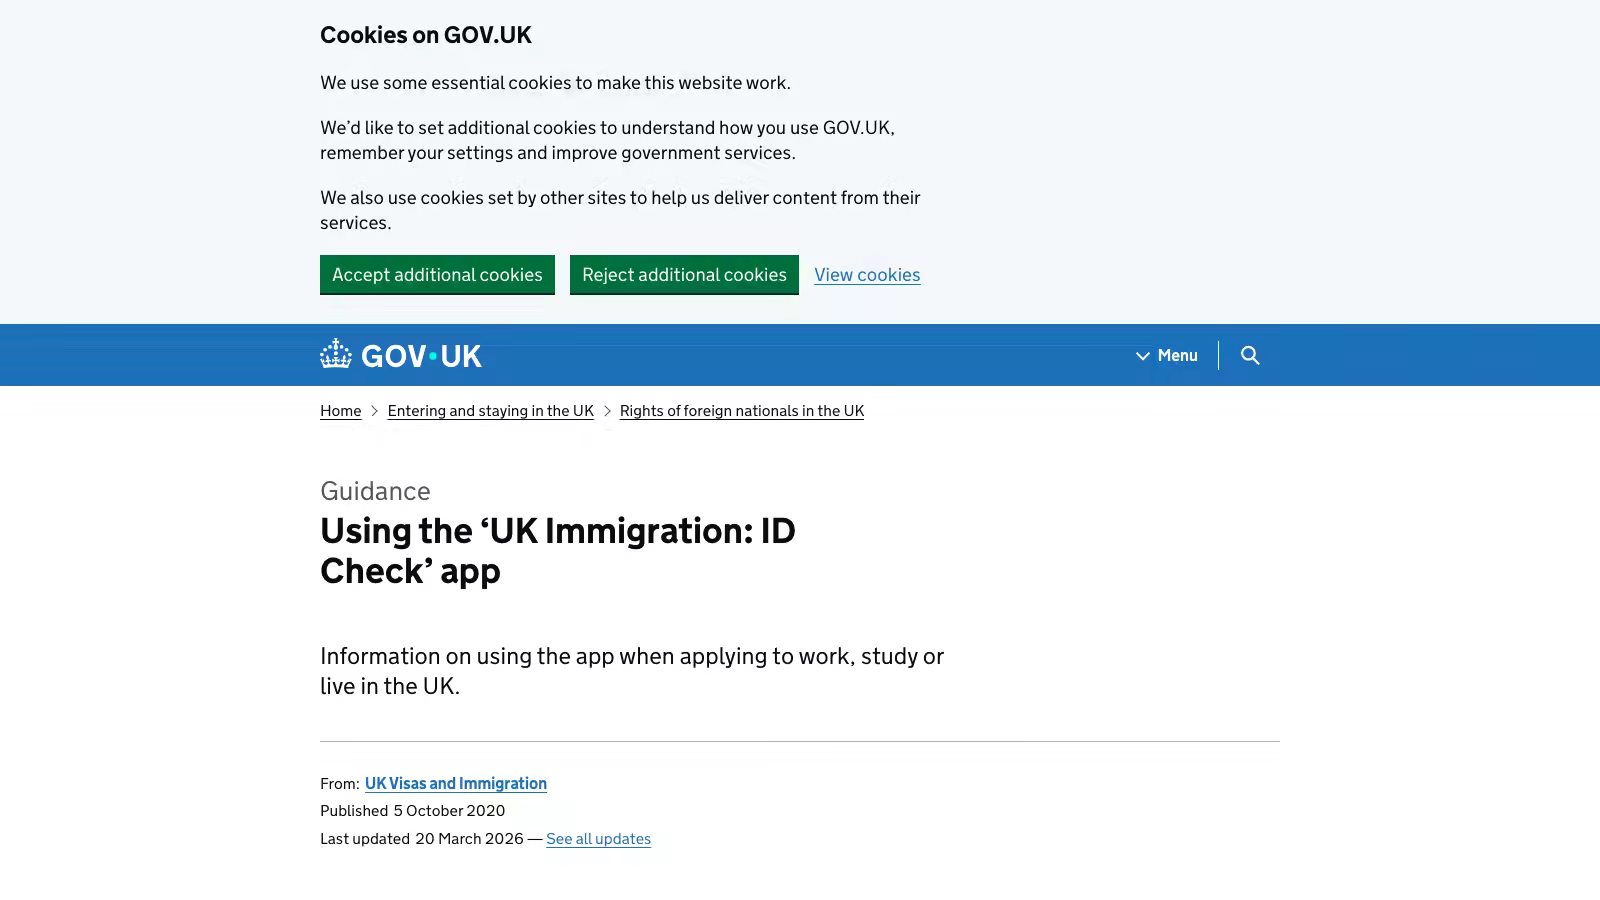This screenshot has height=900, width=1600.
Task: Click the Published 5 October 2020 text
Action: [412, 810]
